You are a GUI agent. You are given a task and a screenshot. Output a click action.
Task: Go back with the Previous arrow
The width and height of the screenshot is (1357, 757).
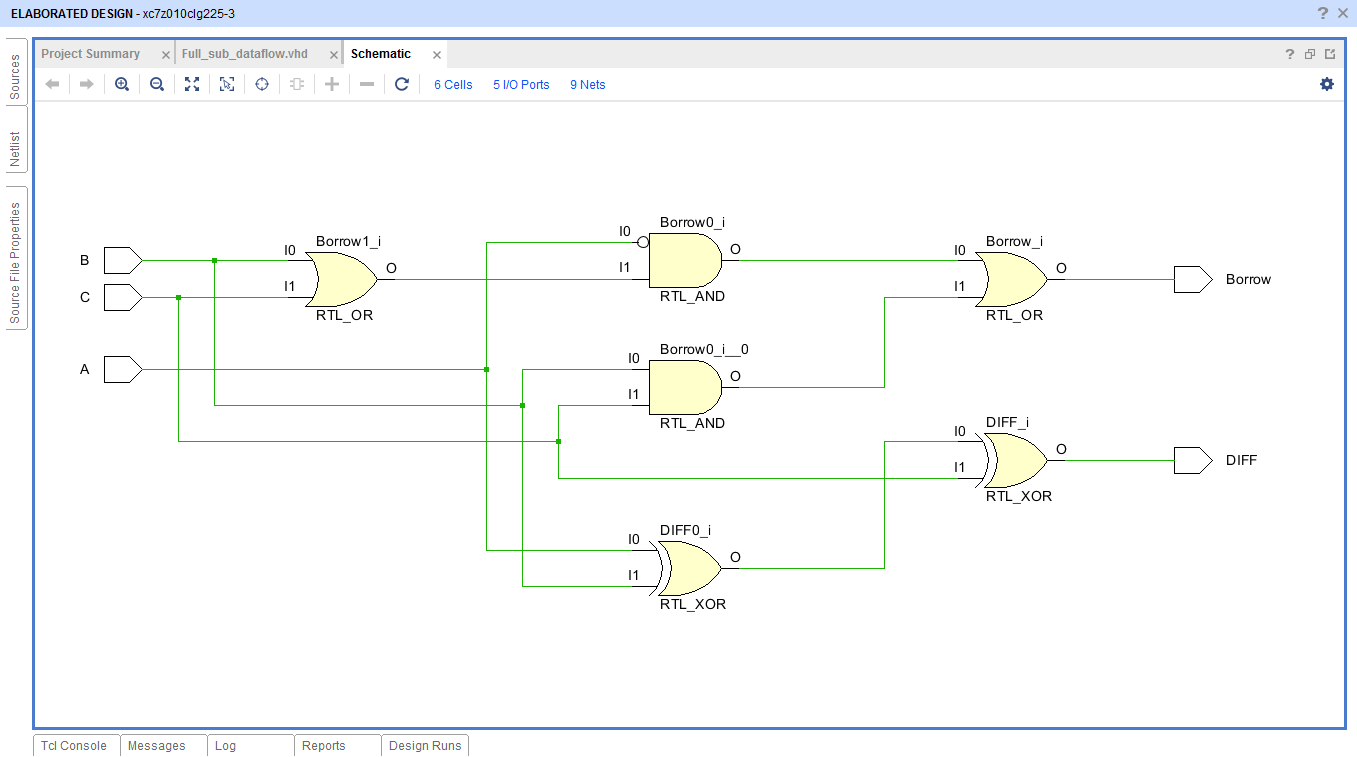point(53,85)
